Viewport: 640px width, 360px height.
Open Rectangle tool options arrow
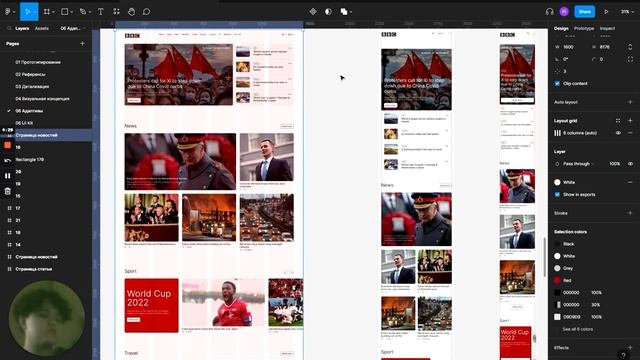pos(71,12)
